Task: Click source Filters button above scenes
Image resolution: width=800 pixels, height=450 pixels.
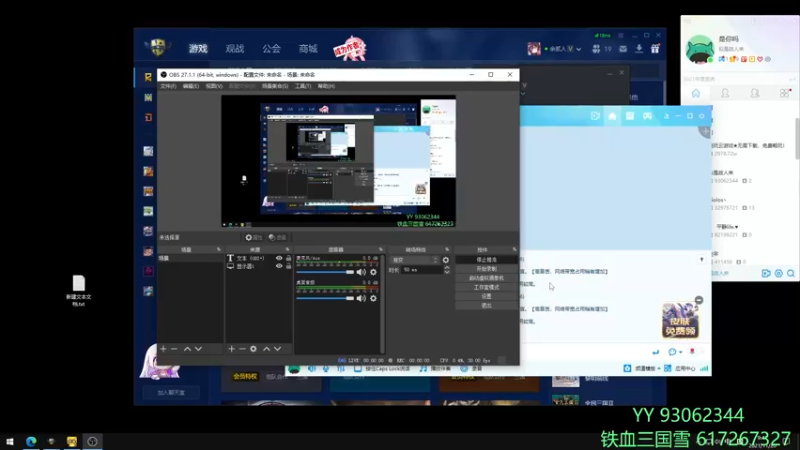Action: coord(278,237)
